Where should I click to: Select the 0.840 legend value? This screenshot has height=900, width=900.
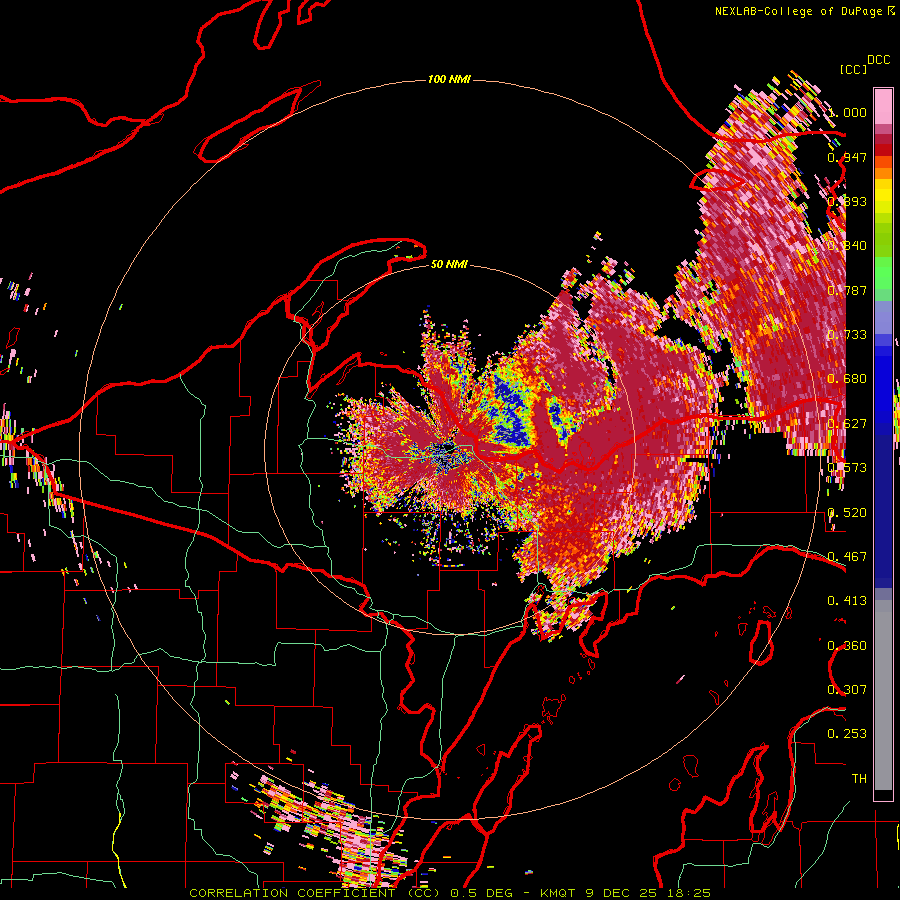(x=847, y=246)
